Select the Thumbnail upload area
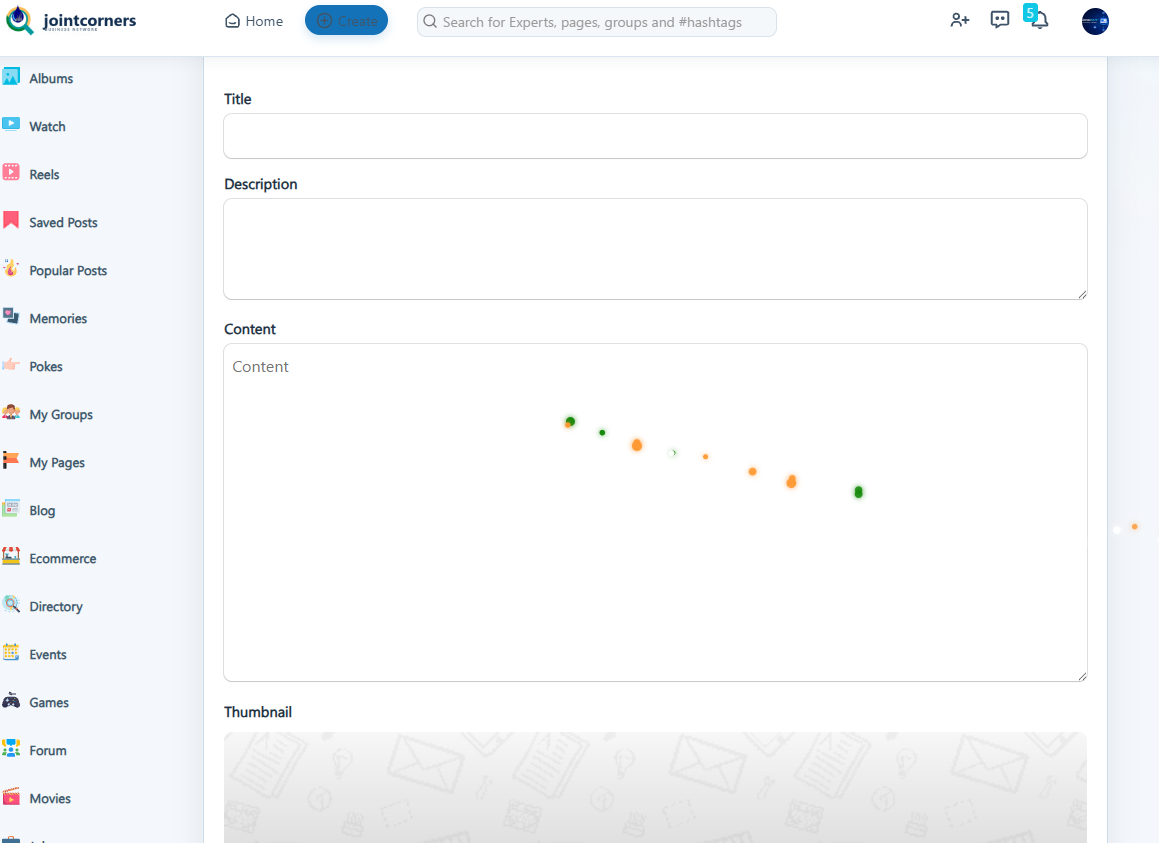This screenshot has width=1159, height=843. [x=655, y=788]
